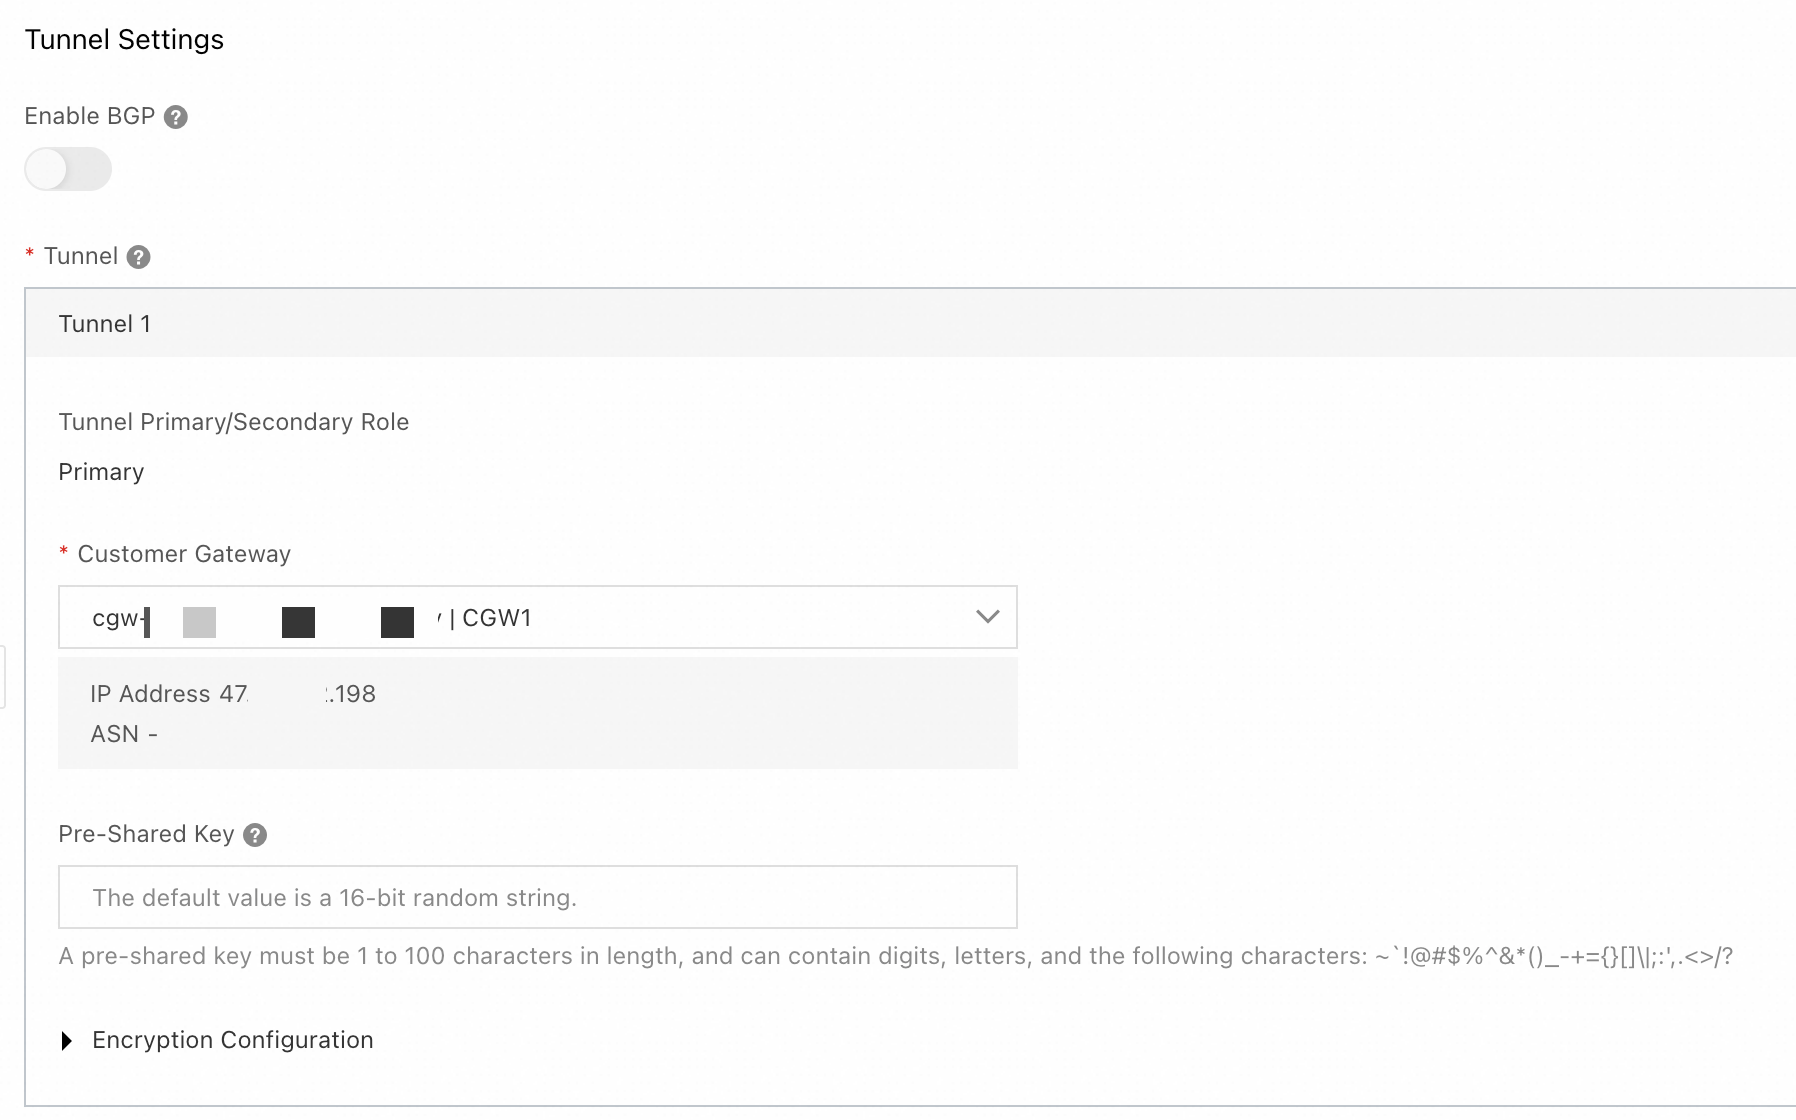Click the Customer Gateway field label
The height and width of the screenshot is (1120, 1796).
[184, 554]
